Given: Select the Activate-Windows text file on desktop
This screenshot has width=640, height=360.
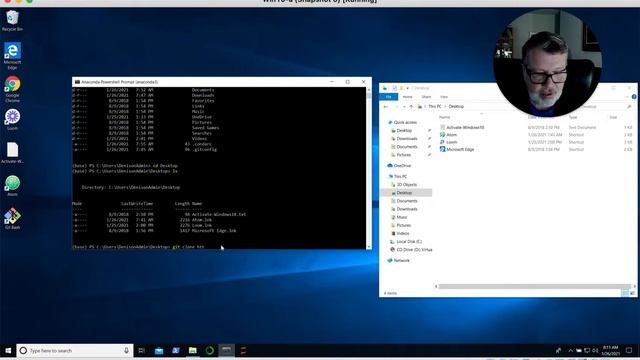Looking at the screenshot, I should [x=12, y=153].
